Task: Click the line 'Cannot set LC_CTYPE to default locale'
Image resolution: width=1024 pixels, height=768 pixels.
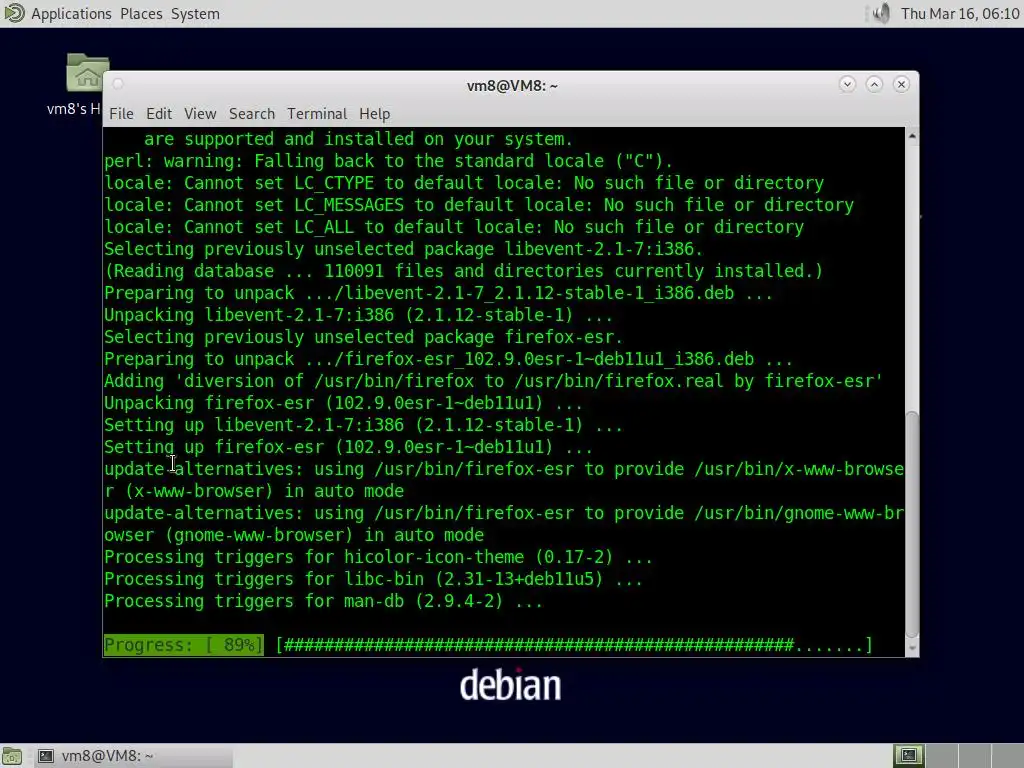Action: pyautogui.click(x=464, y=183)
